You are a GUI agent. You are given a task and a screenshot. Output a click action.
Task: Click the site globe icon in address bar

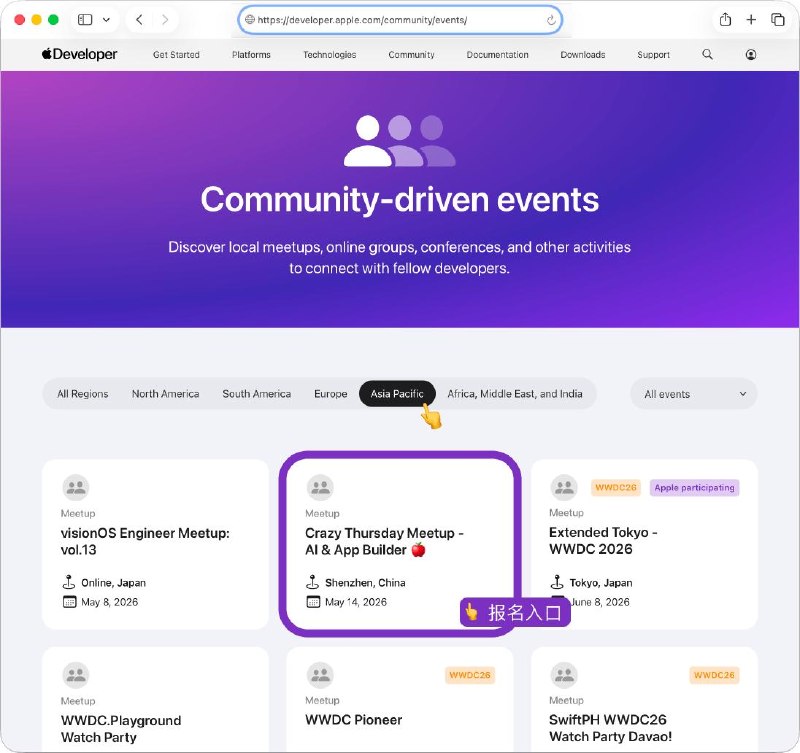(249, 20)
